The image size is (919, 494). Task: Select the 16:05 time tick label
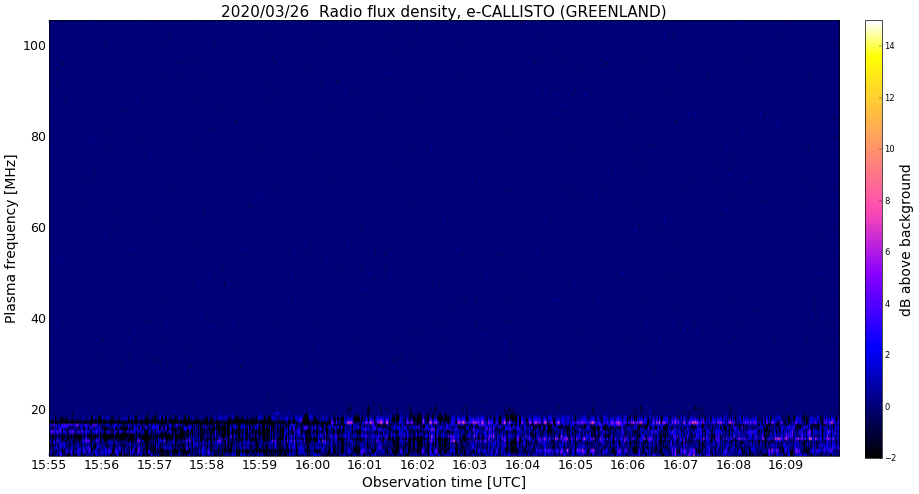click(x=576, y=465)
